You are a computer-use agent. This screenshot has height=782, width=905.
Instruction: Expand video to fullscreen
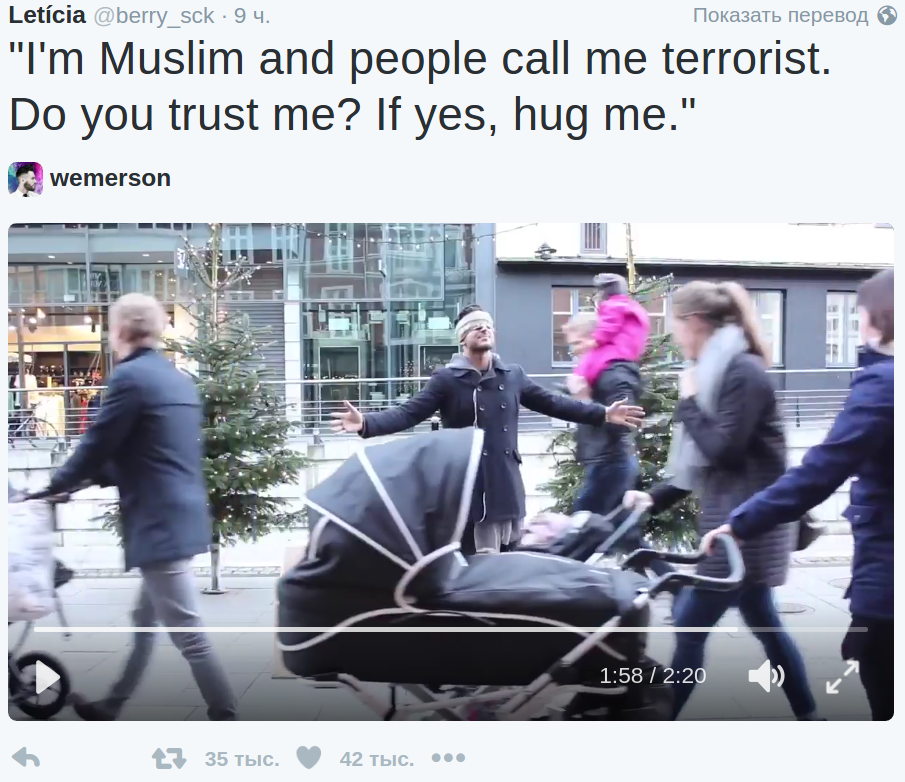843,676
